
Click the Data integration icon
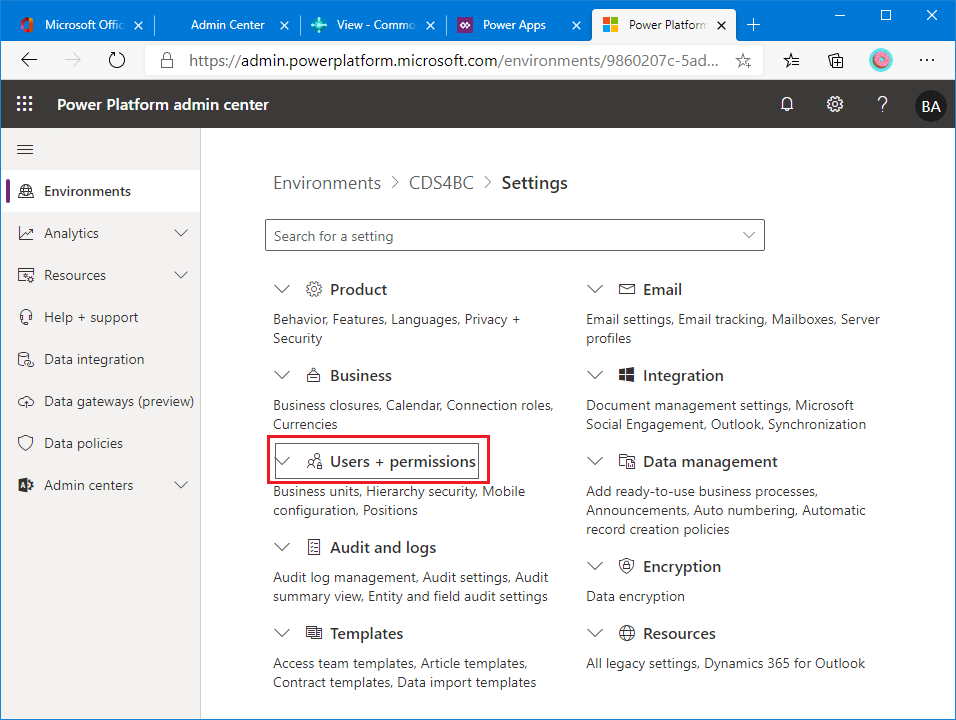[x=26, y=360]
